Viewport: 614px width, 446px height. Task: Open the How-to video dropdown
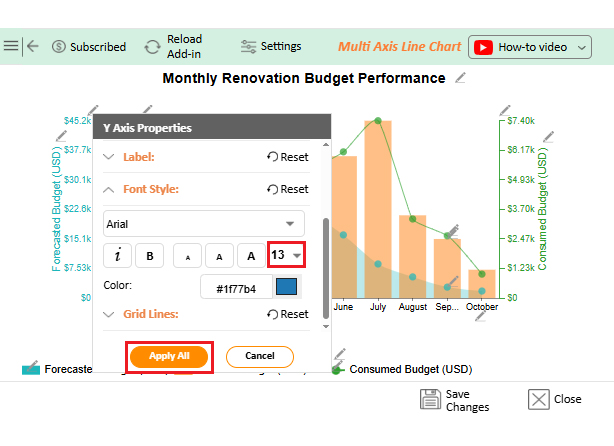529,47
